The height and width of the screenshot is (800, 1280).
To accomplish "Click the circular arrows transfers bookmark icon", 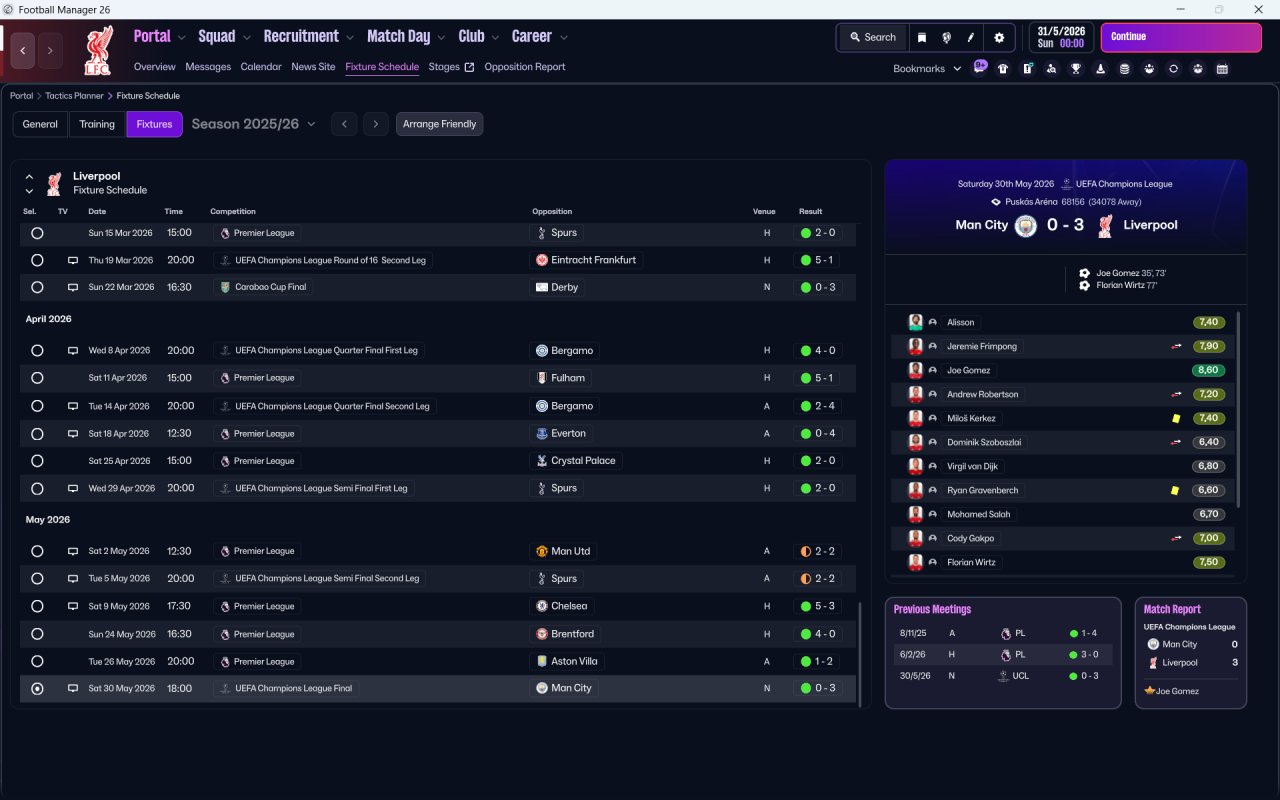I will point(1173,69).
